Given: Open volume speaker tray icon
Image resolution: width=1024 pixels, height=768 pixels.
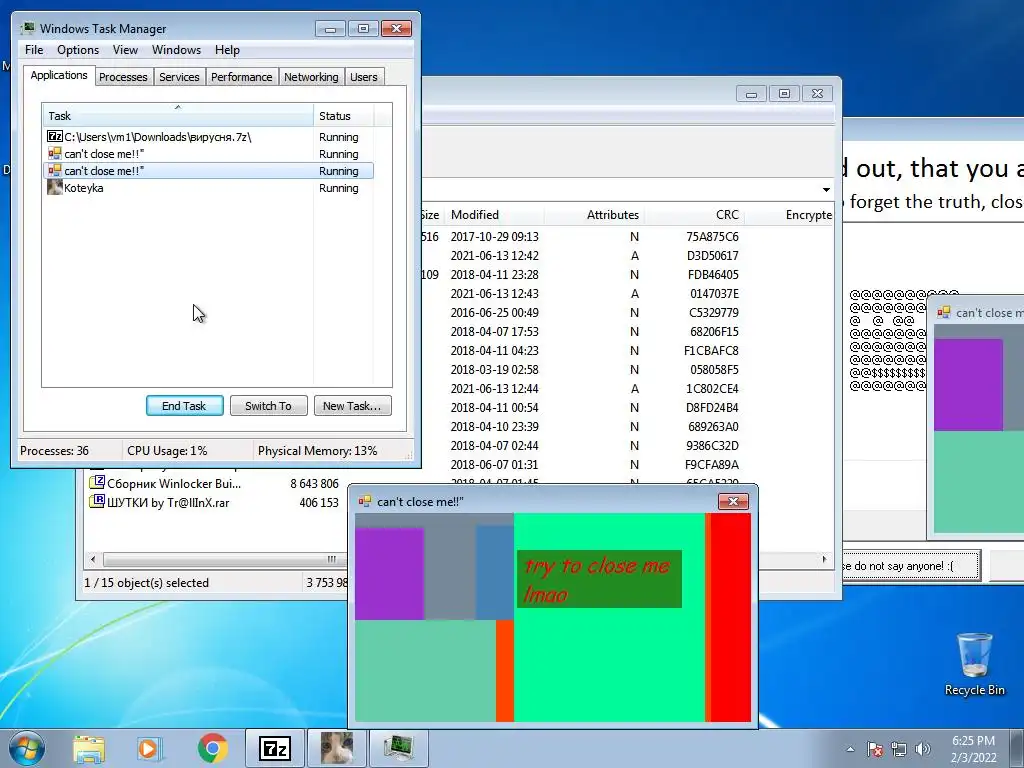Looking at the screenshot, I should tap(922, 750).
